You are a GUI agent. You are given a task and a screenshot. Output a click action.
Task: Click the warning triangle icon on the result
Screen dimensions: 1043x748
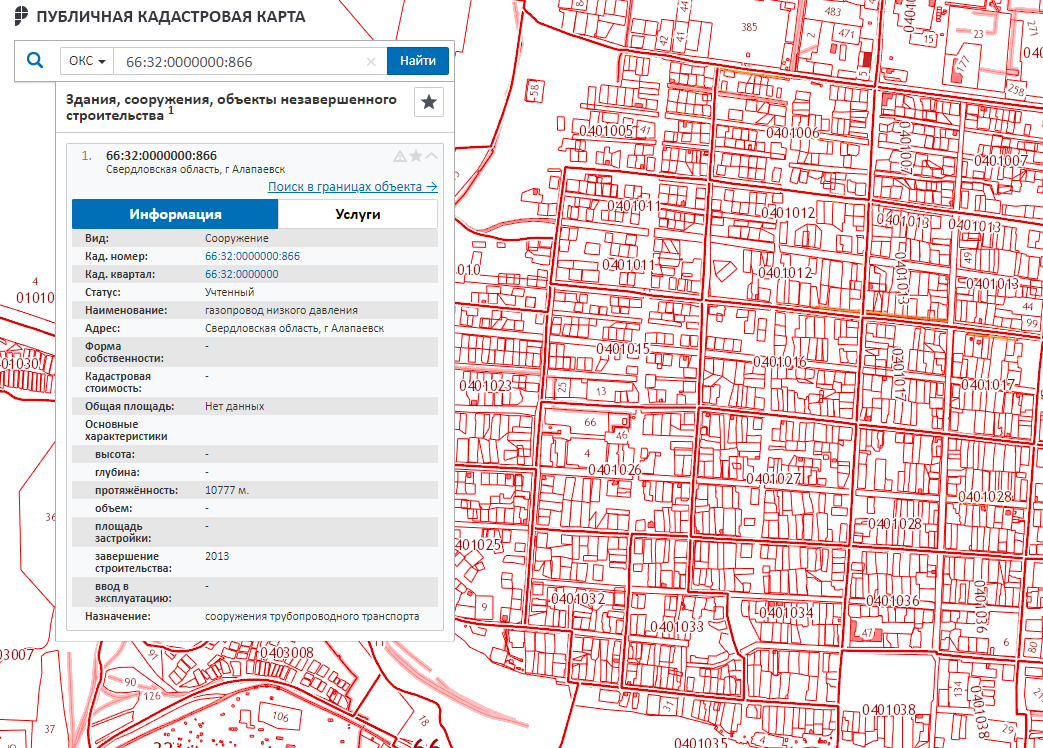[400, 156]
